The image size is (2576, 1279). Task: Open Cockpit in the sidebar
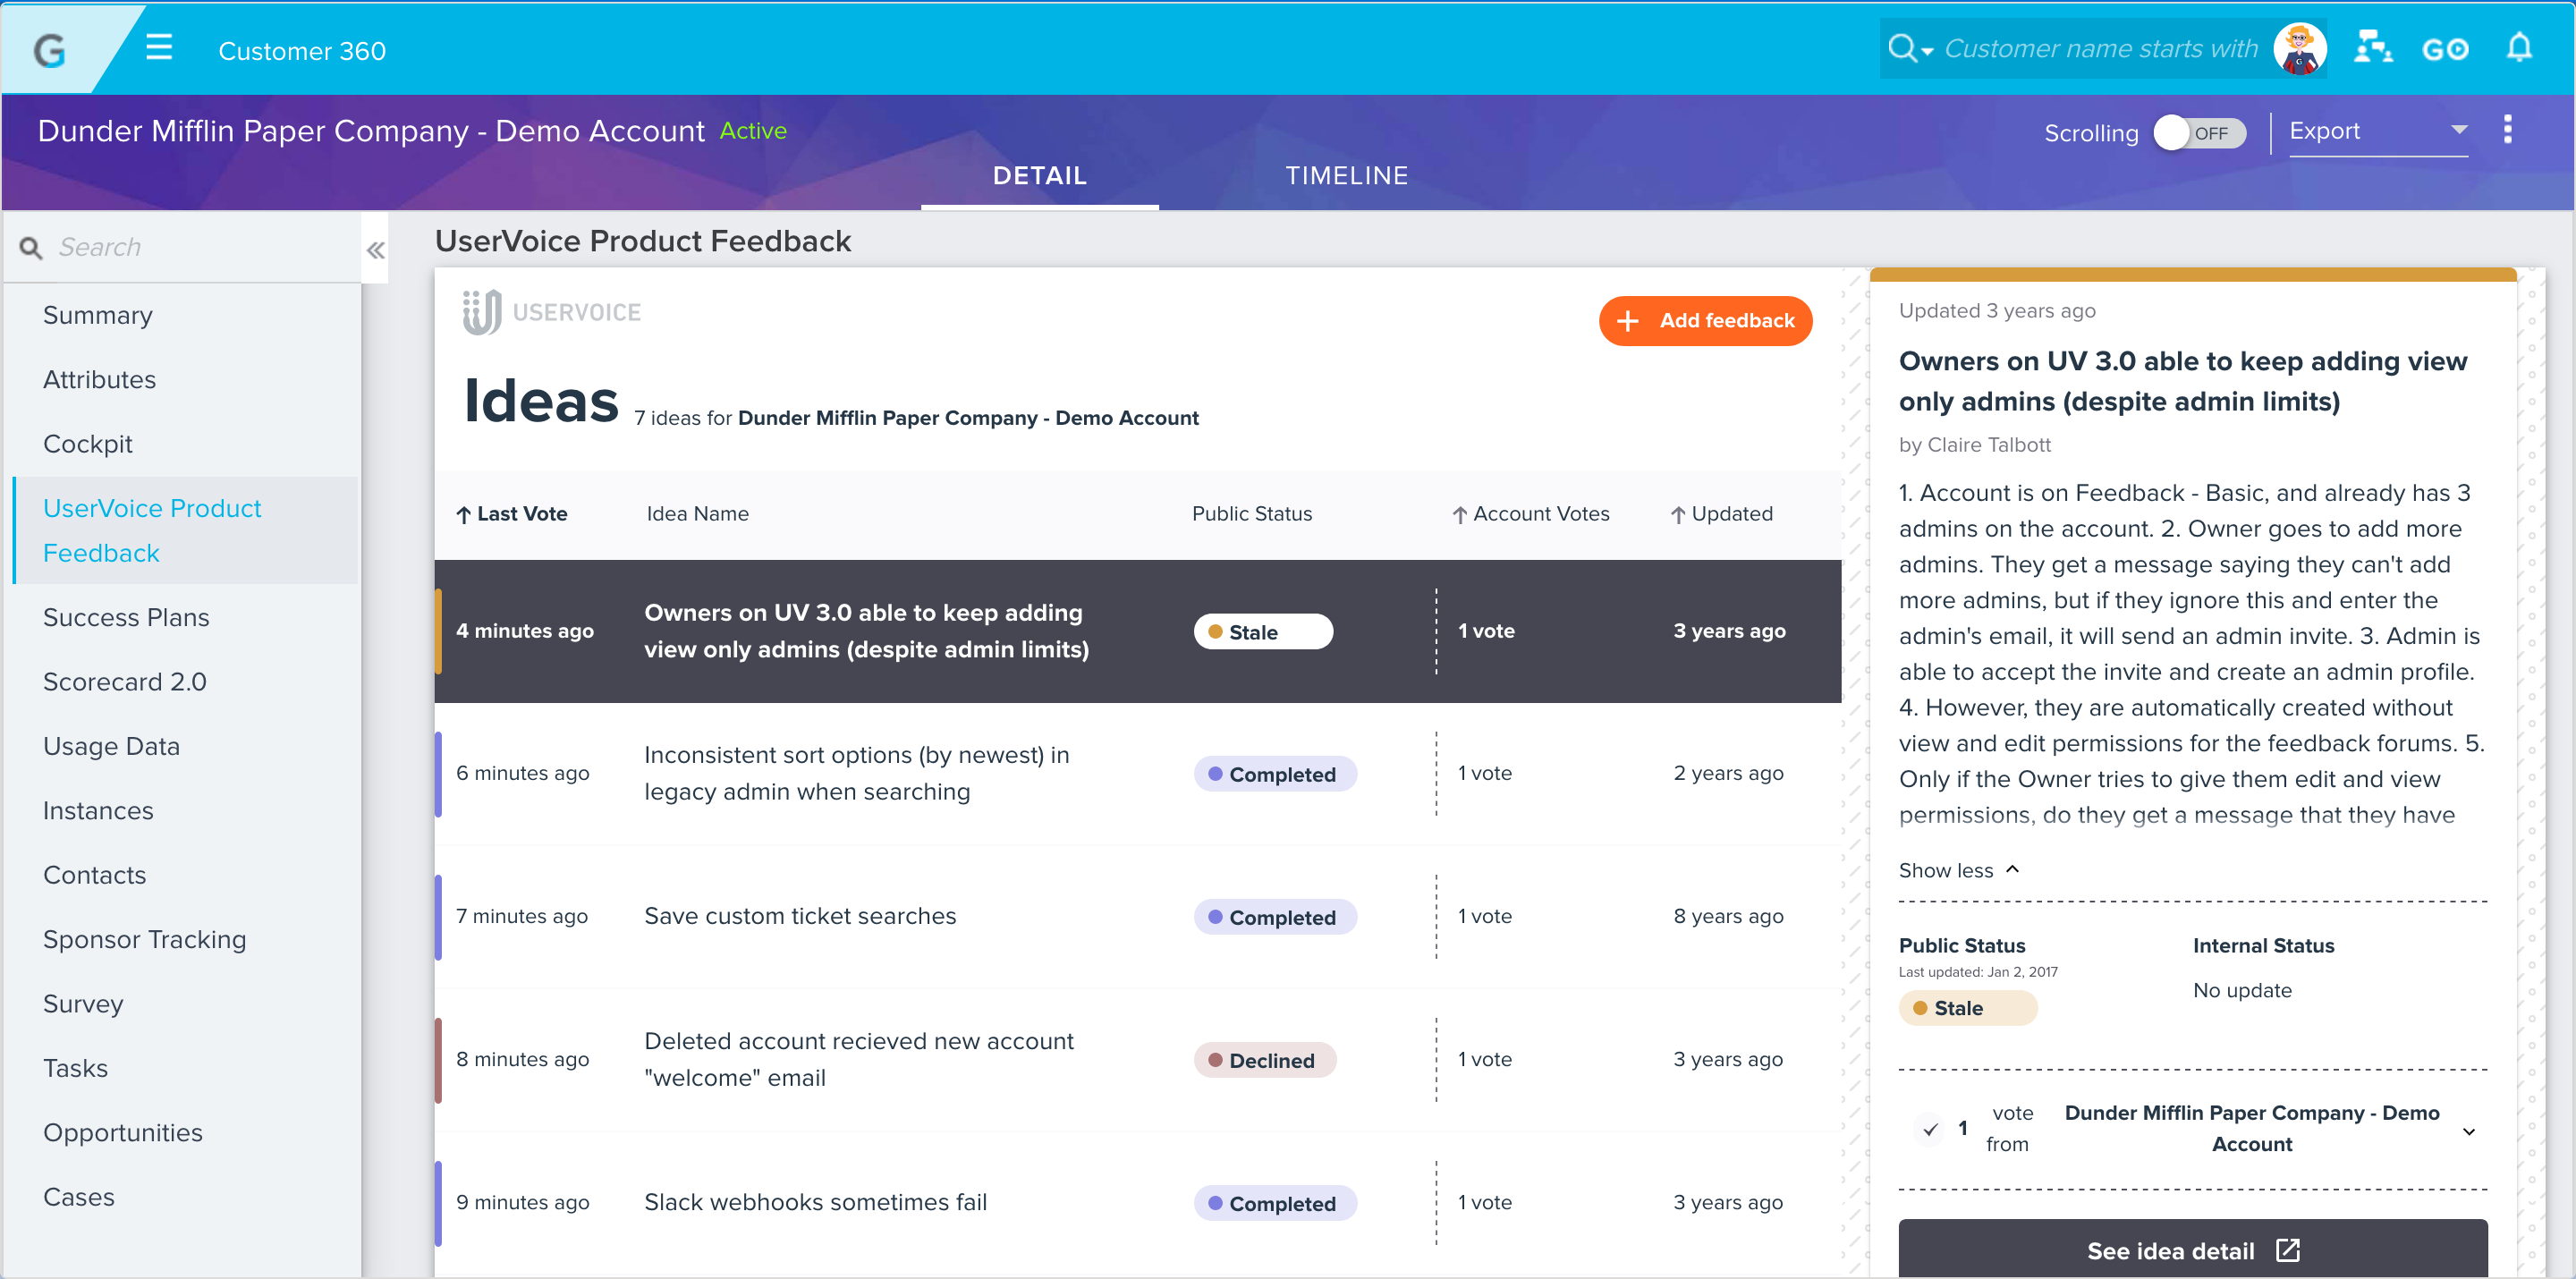(87, 444)
